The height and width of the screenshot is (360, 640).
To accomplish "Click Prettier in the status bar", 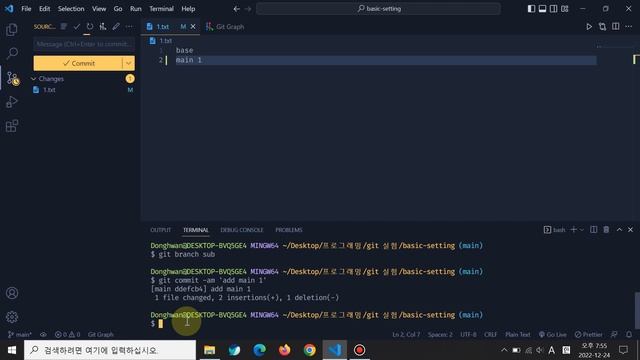I will (589, 334).
